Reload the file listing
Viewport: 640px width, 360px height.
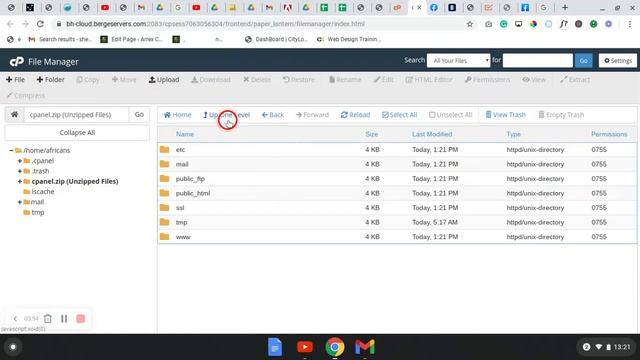pyautogui.click(x=355, y=115)
